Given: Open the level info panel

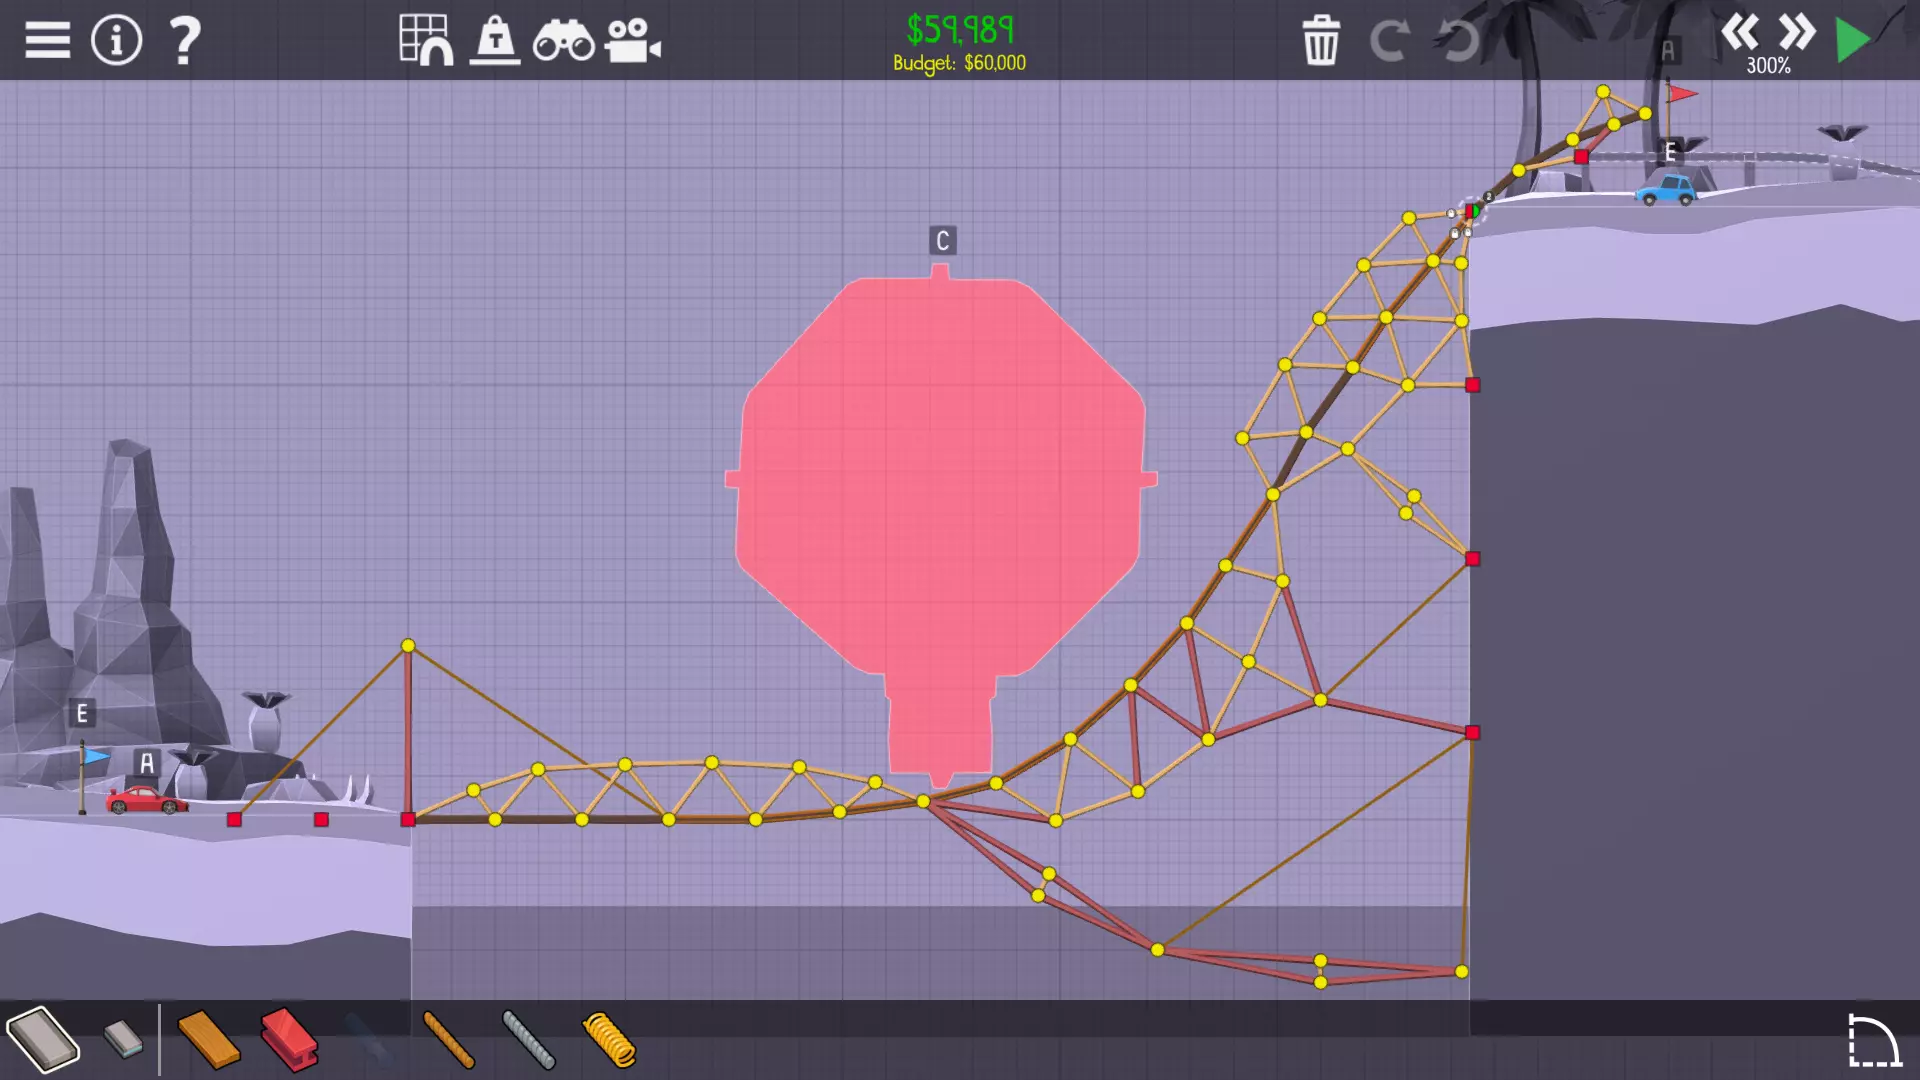Looking at the screenshot, I should point(116,41).
